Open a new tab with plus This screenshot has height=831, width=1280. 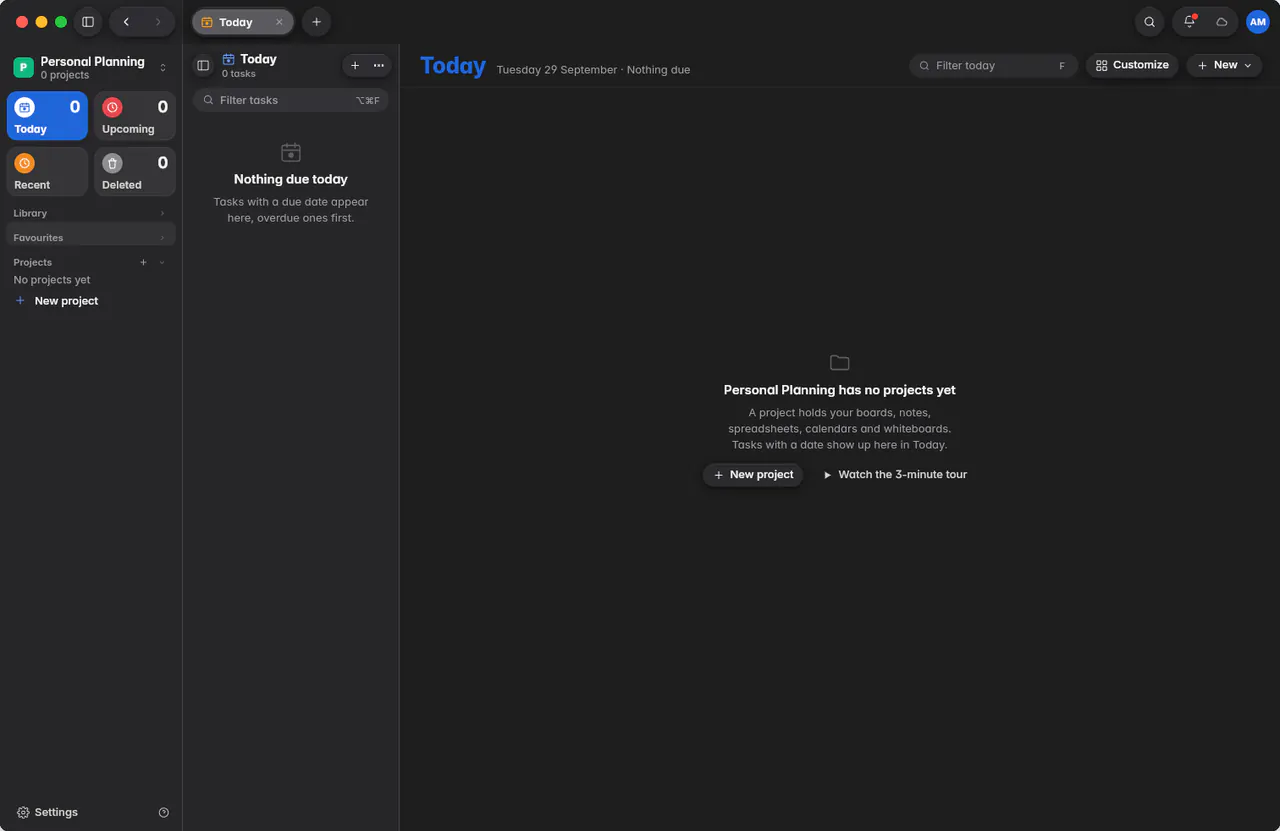[x=316, y=22]
